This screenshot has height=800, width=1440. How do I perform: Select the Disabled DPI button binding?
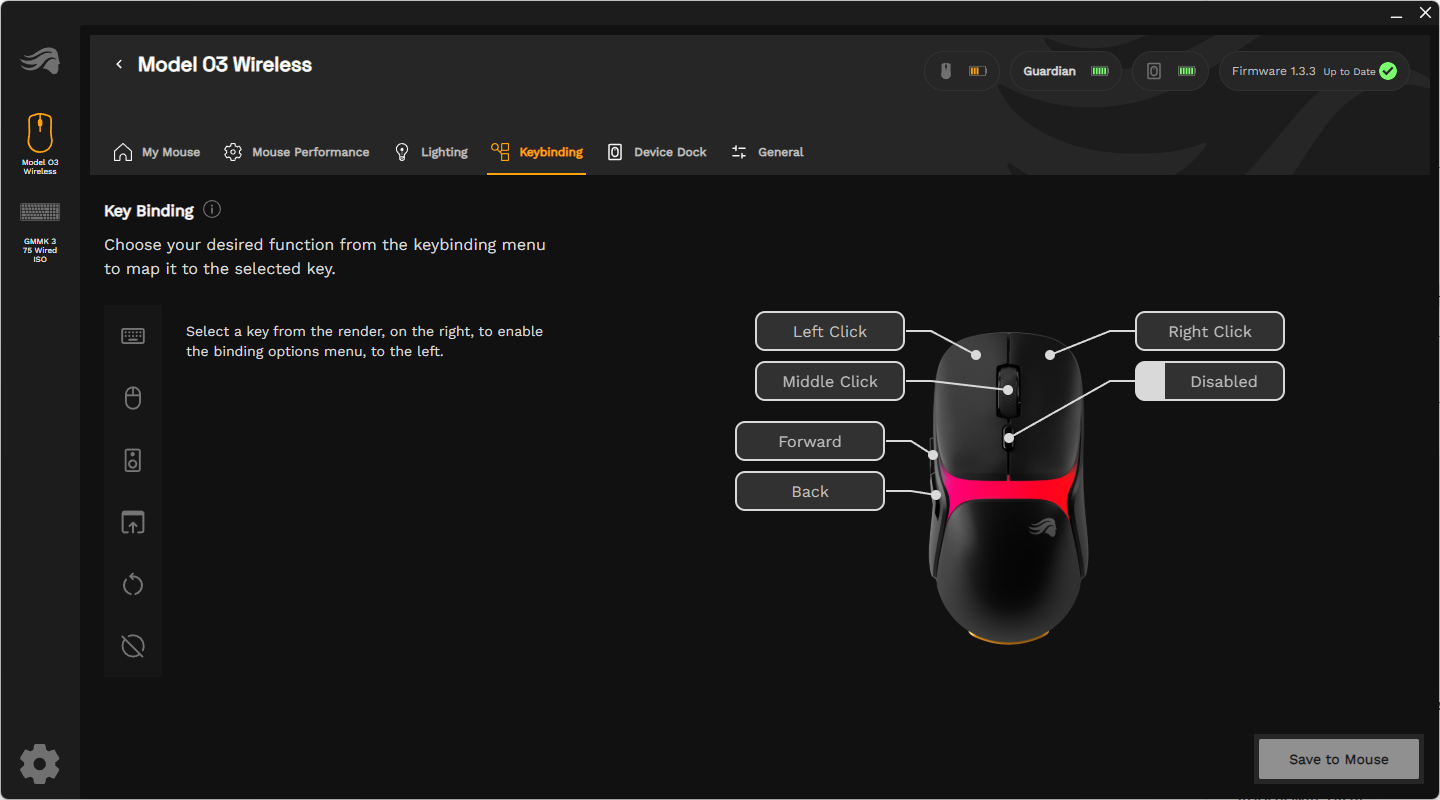click(1210, 381)
